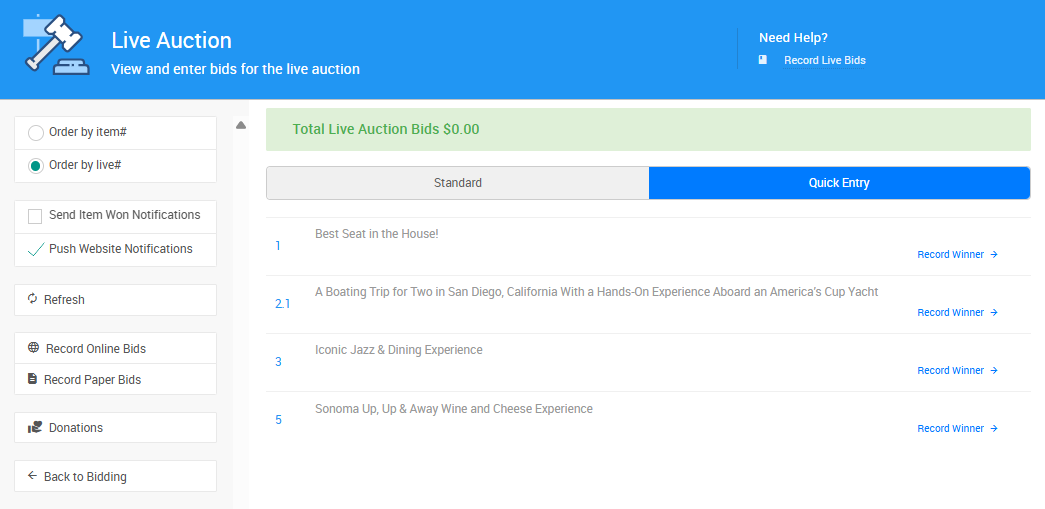Click the document icon for Record Paper Bids
Screen dimensions: 1045x509
pyautogui.click(x=32, y=379)
